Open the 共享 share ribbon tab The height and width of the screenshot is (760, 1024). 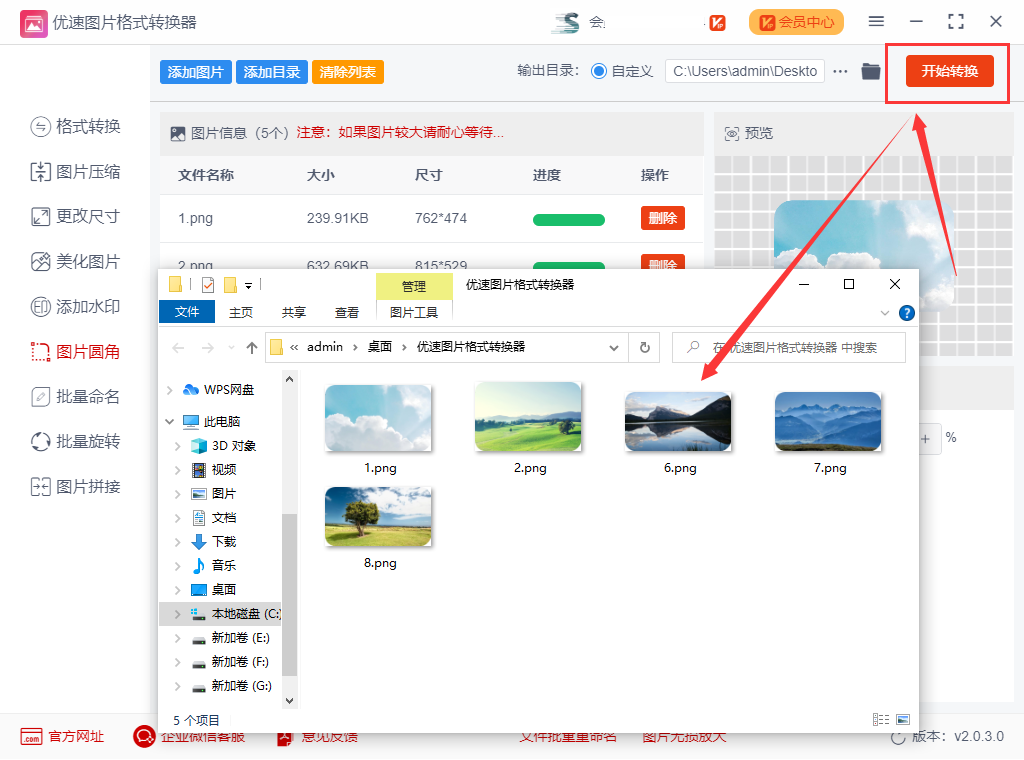(294, 312)
